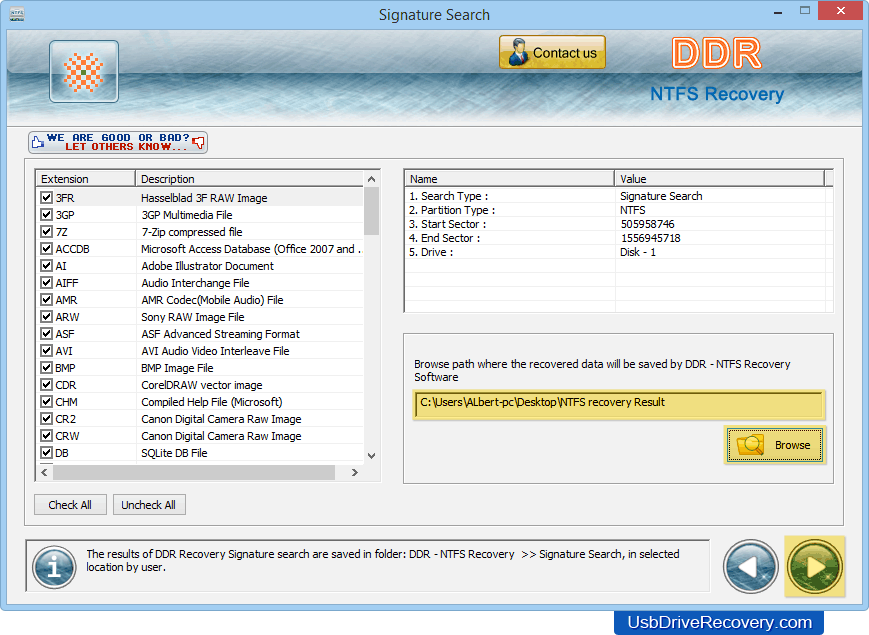Viewport: 869px width, 635px height.
Task: Select '7-Zip compressed file' row text
Action: [192, 232]
